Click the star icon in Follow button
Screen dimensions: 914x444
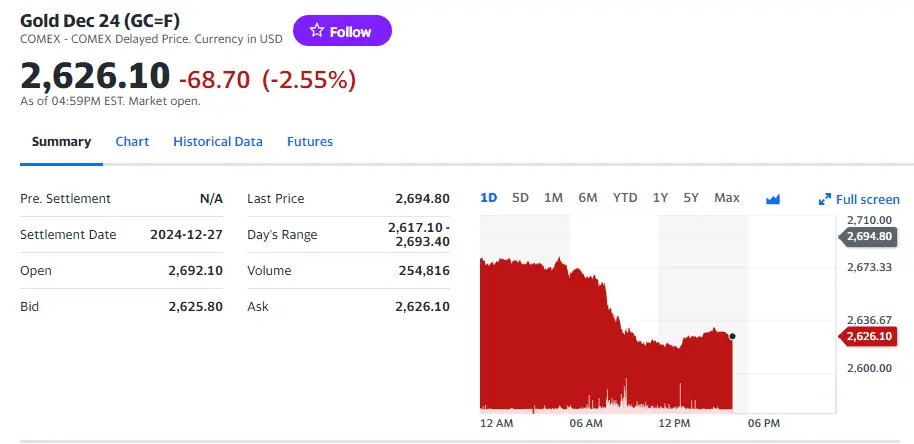[x=317, y=31]
